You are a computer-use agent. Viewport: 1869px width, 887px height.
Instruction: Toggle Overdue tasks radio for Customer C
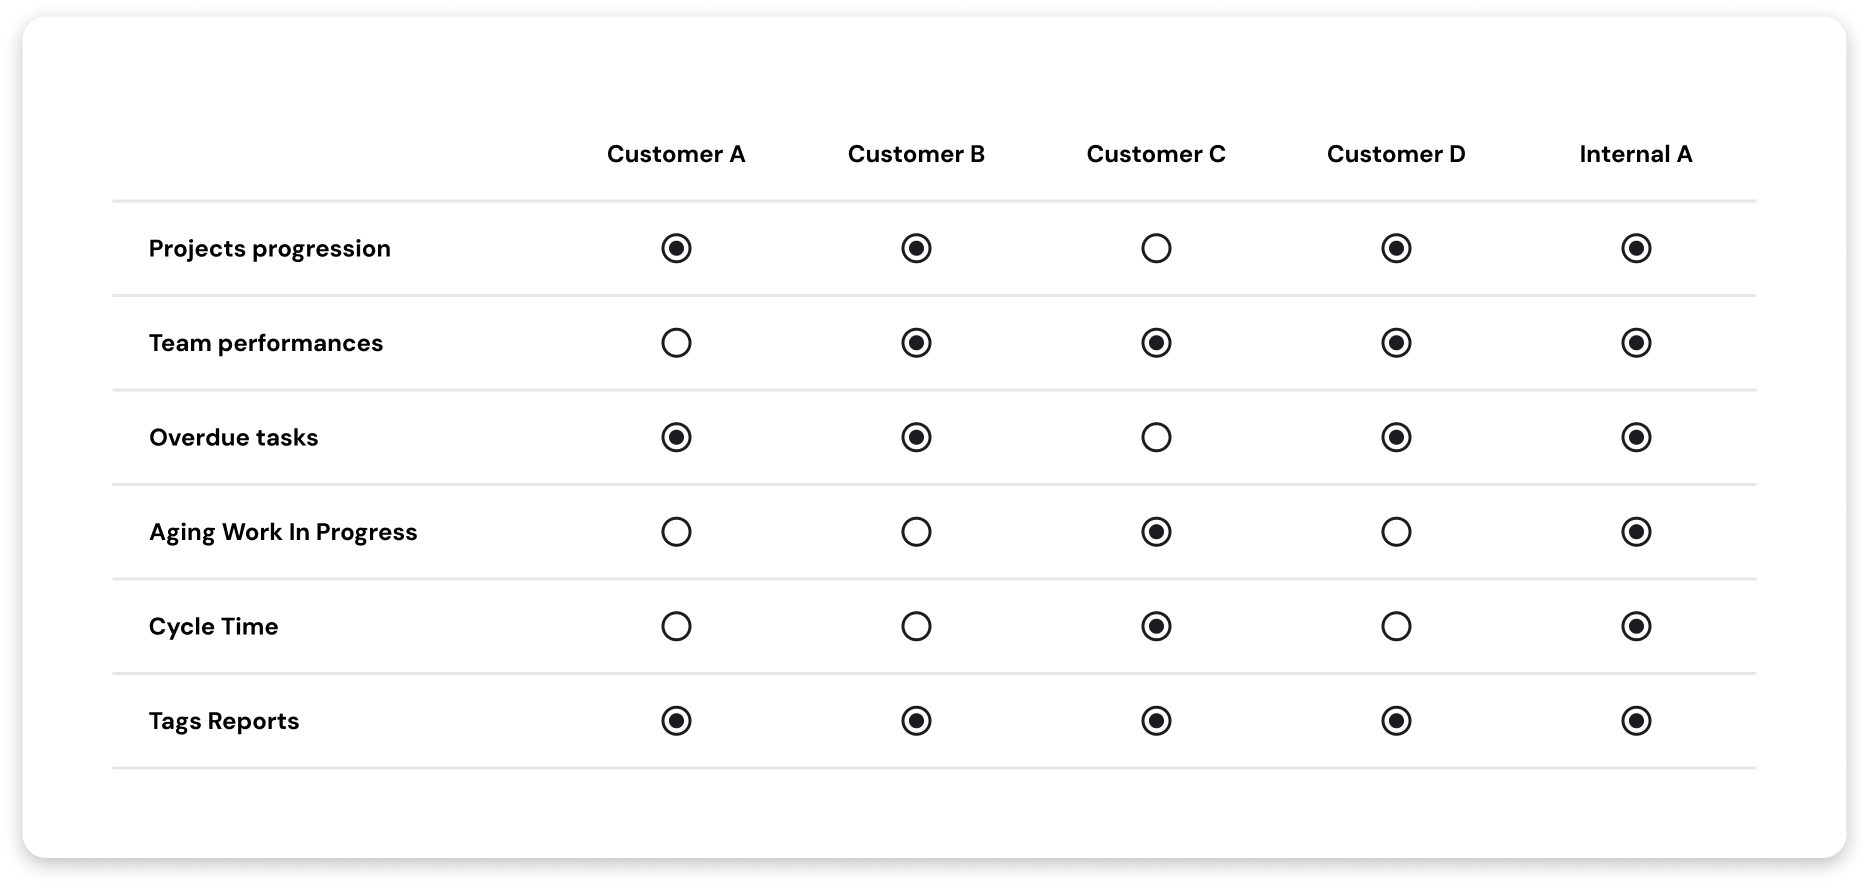[1156, 437]
